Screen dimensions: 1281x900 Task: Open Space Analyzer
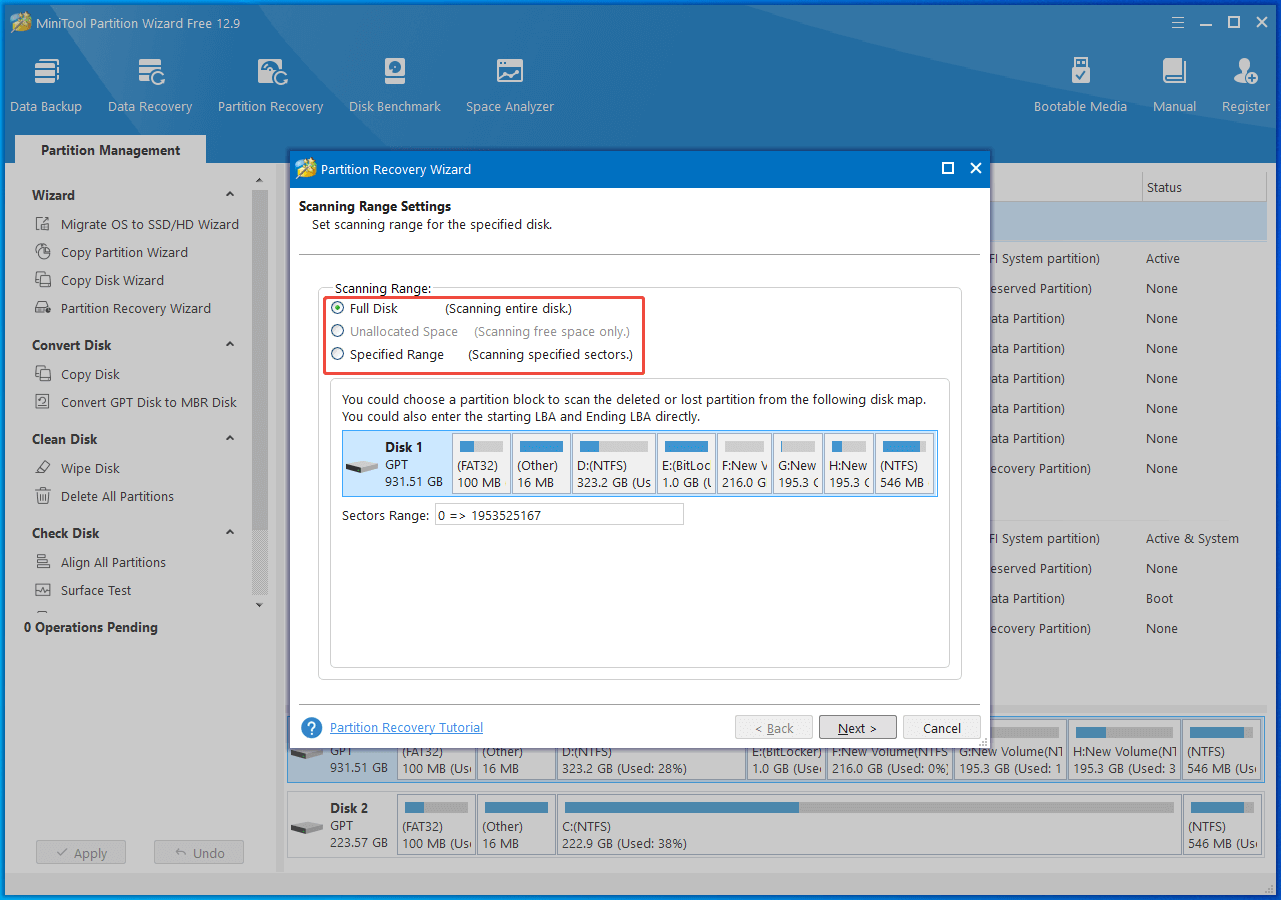tap(509, 85)
